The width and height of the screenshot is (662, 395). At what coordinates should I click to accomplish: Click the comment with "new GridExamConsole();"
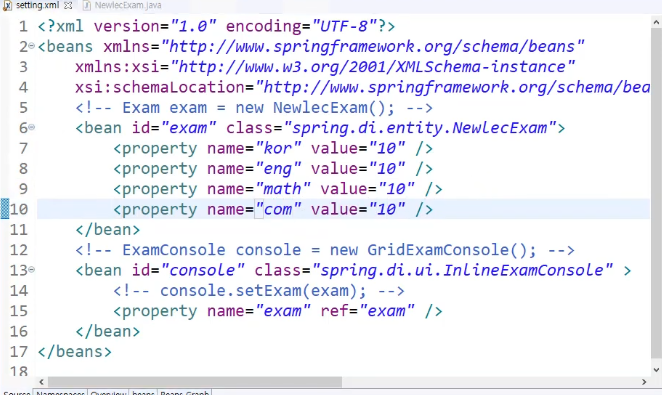click(x=325, y=250)
